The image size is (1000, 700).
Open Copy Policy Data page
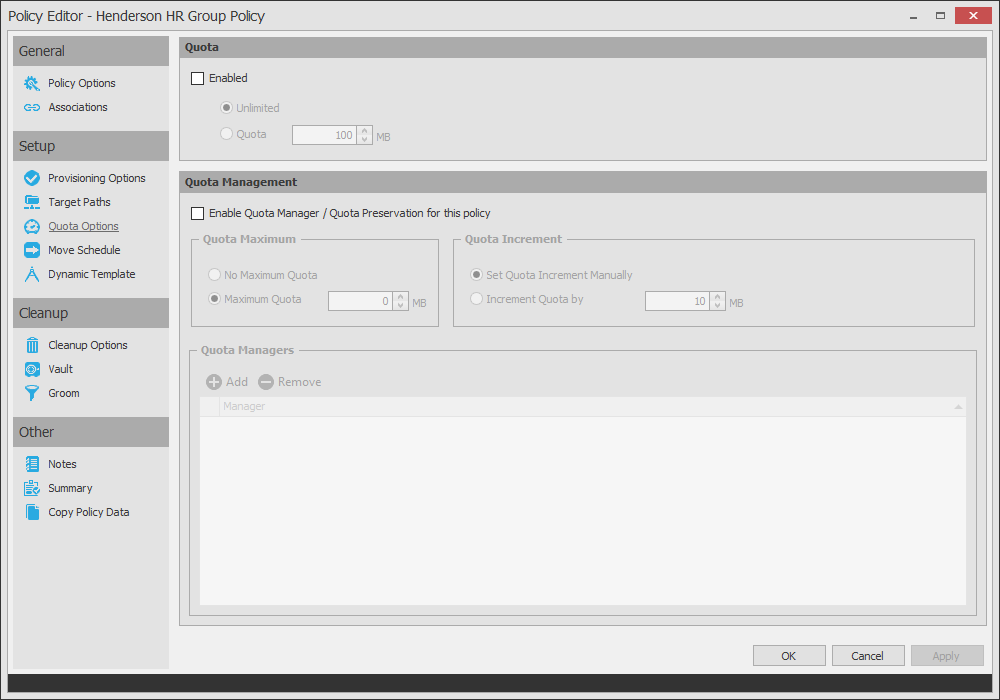click(89, 512)
